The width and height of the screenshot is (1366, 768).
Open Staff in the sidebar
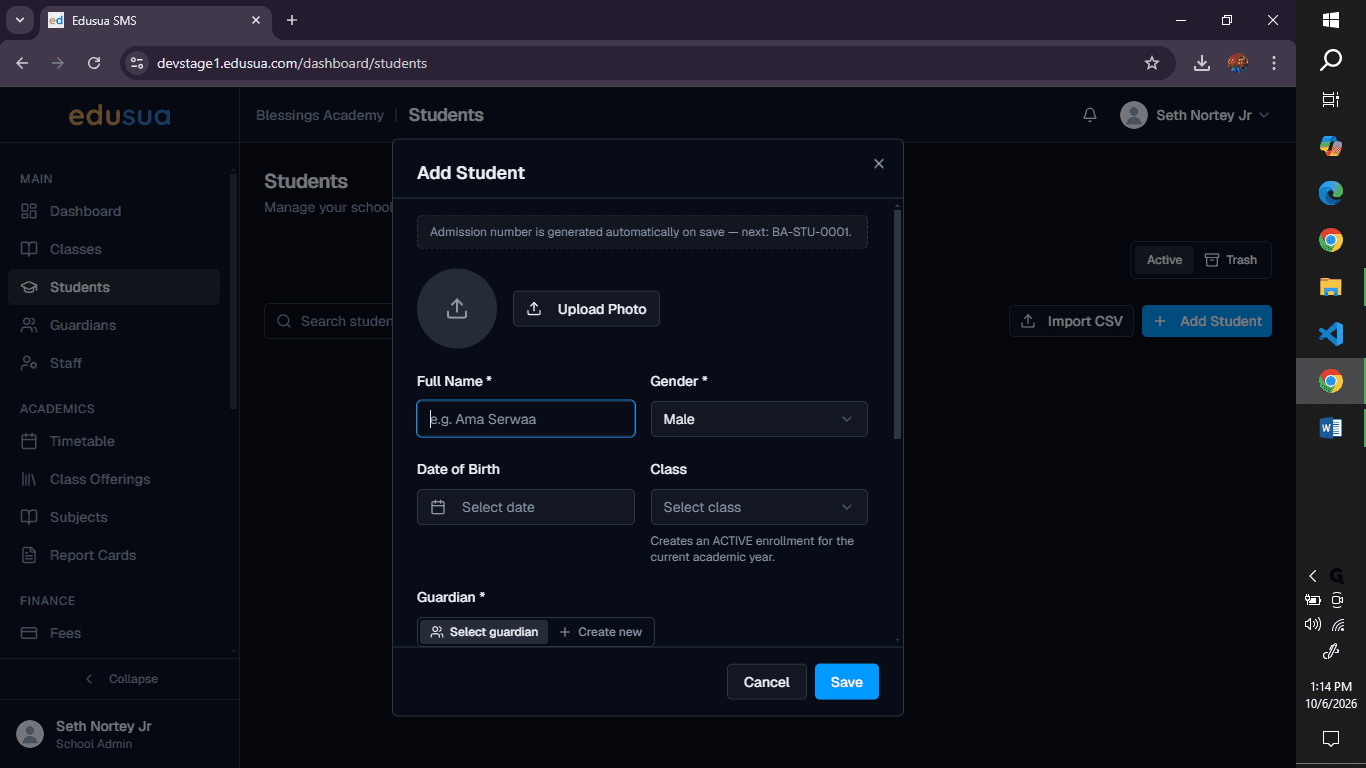tap(113, 363)
